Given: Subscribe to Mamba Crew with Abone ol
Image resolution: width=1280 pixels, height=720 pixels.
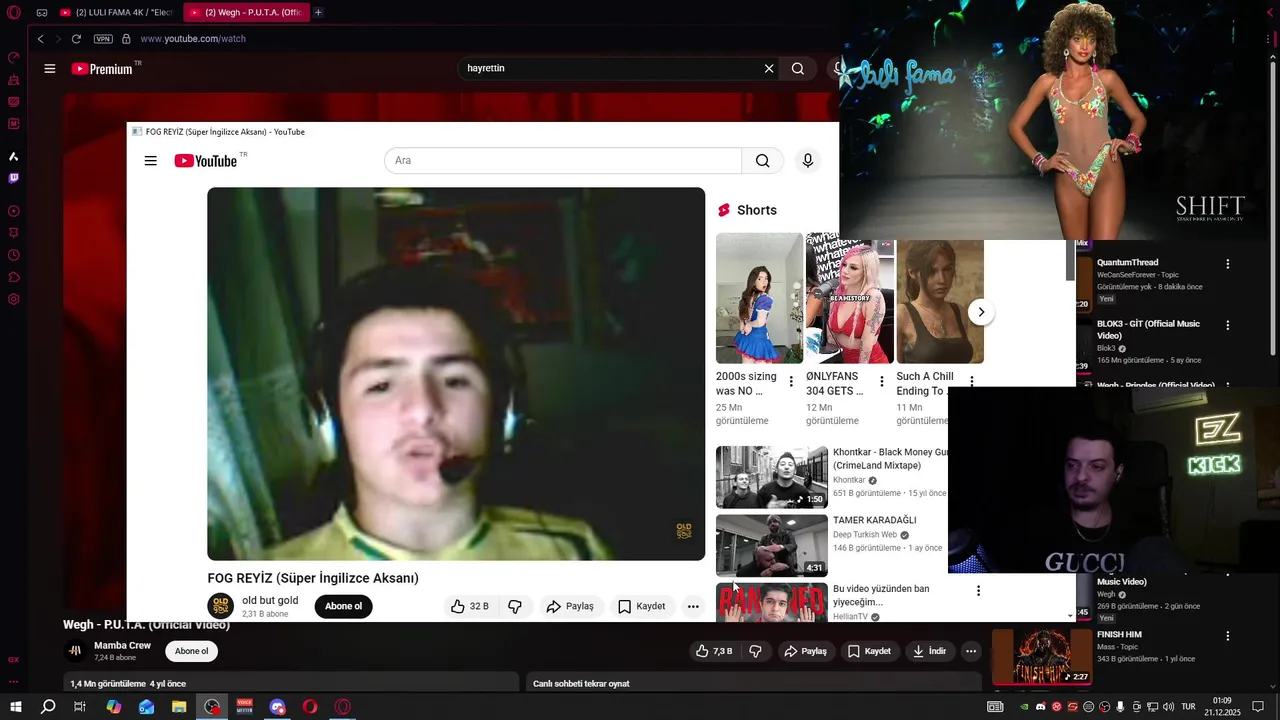Looking at the screenshot, I should click(x=191, y=651).
